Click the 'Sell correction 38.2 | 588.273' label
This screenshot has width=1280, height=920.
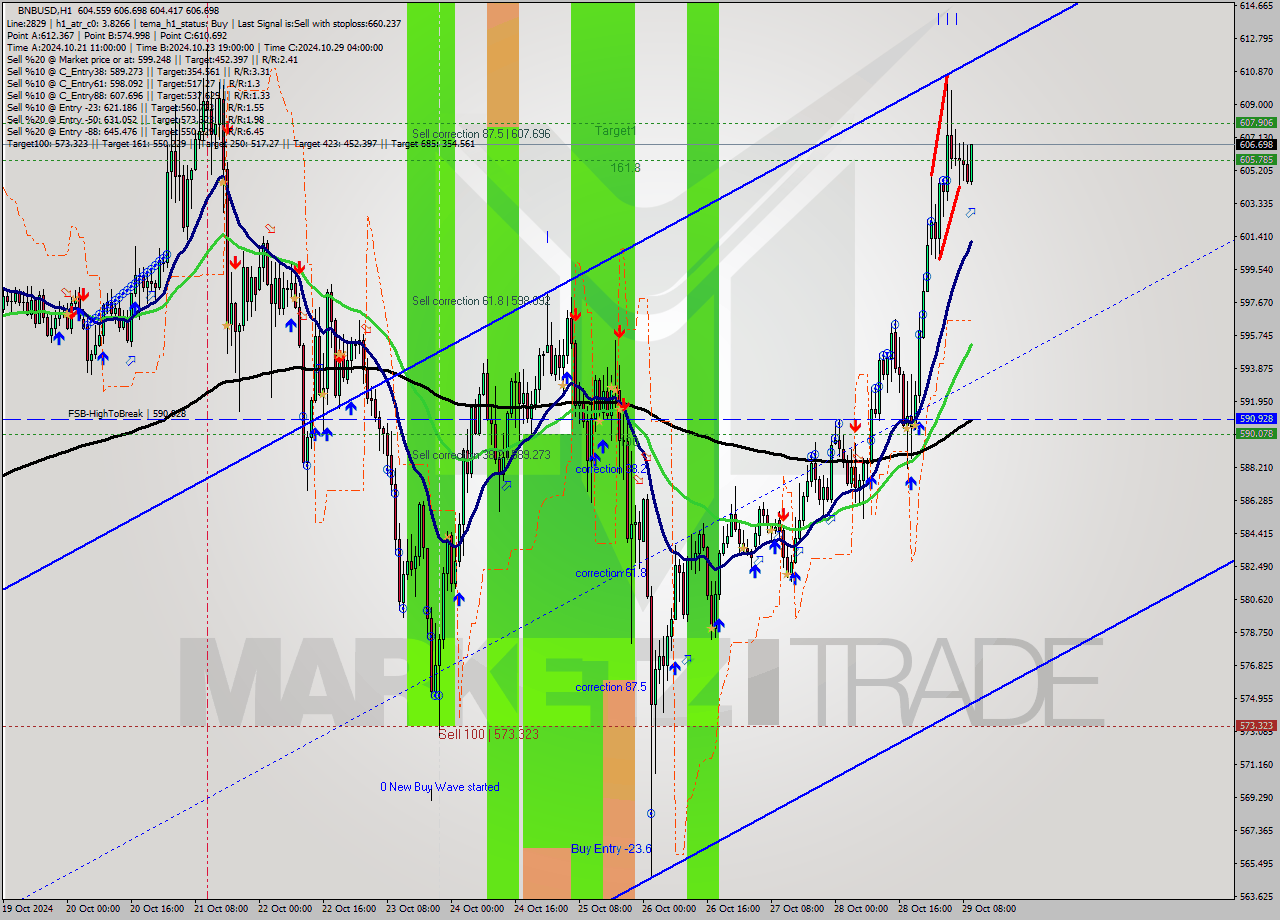click(x=481, y=454)
